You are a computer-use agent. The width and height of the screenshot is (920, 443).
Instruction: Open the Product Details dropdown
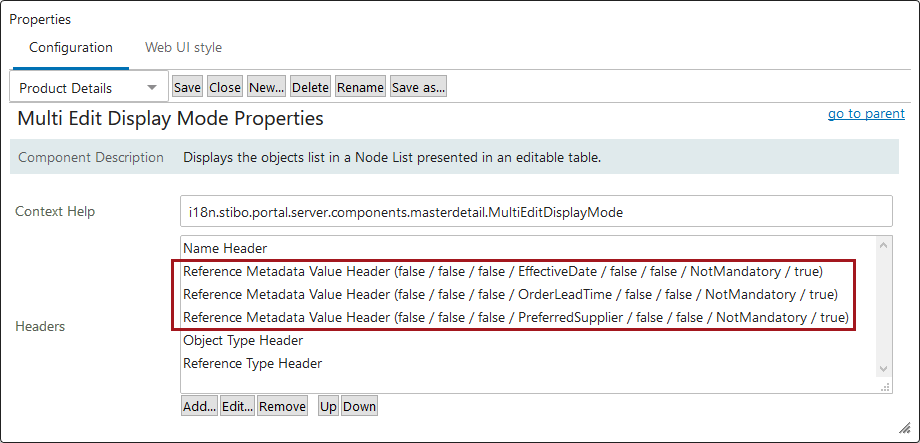click(x=89, y=88)
